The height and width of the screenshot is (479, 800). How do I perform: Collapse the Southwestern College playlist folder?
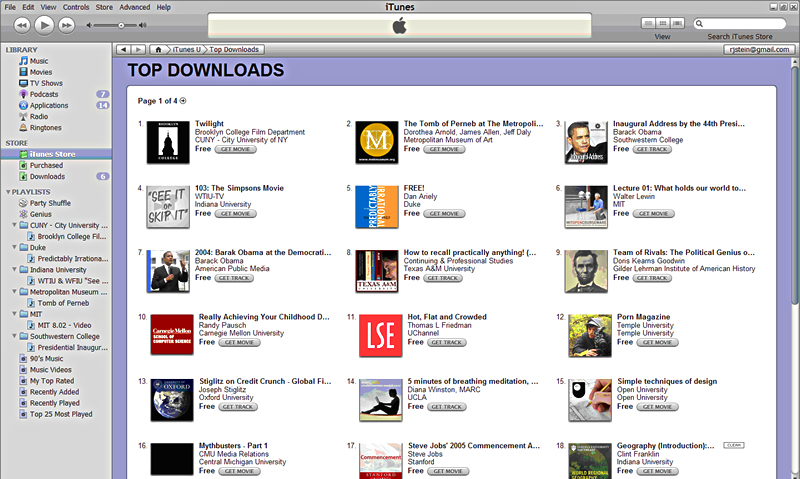(15, 336)
